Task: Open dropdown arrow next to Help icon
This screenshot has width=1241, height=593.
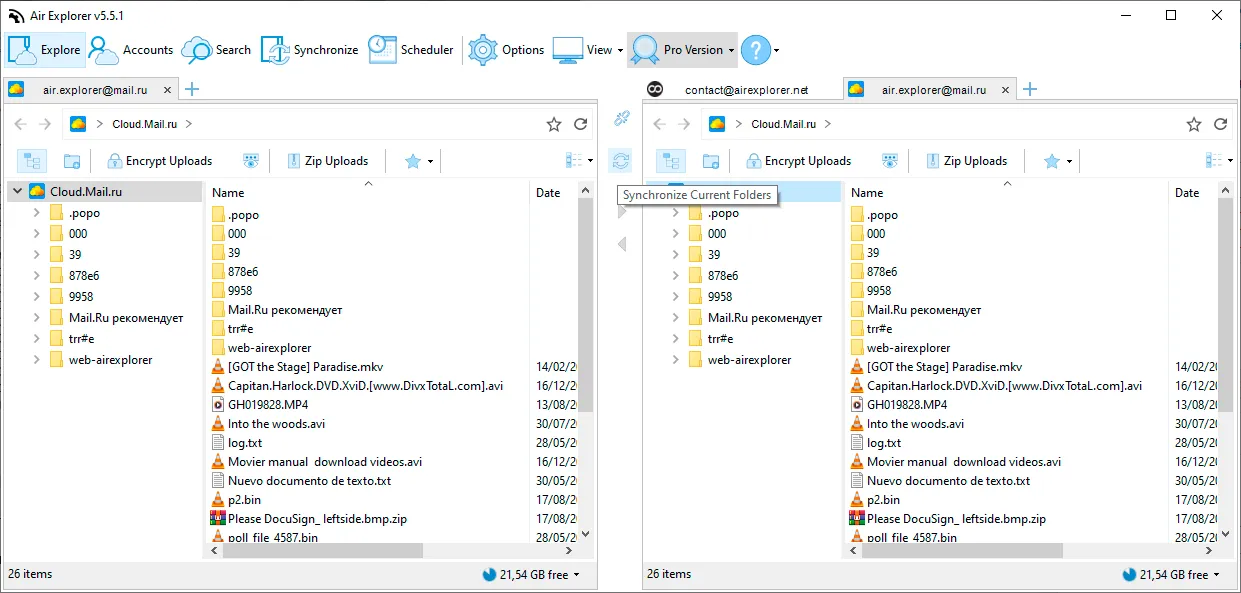Action: (776, 50)
